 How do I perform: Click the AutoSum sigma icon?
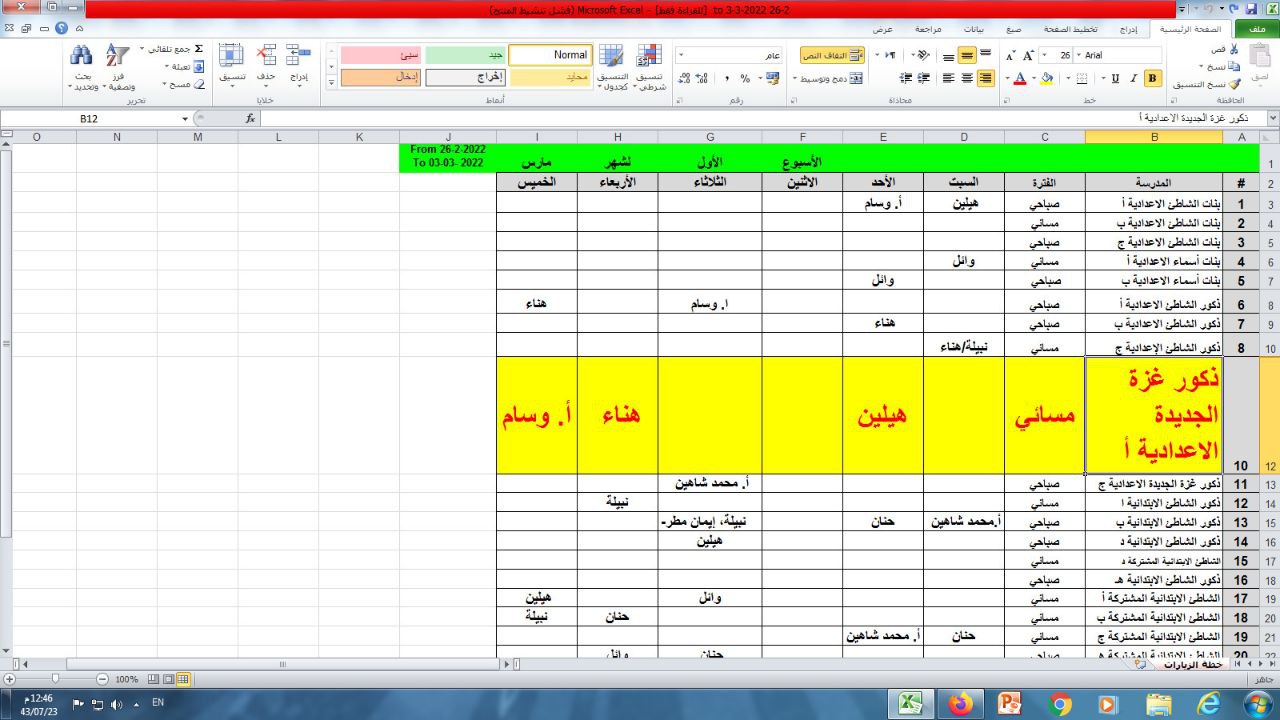coord(198,48)
